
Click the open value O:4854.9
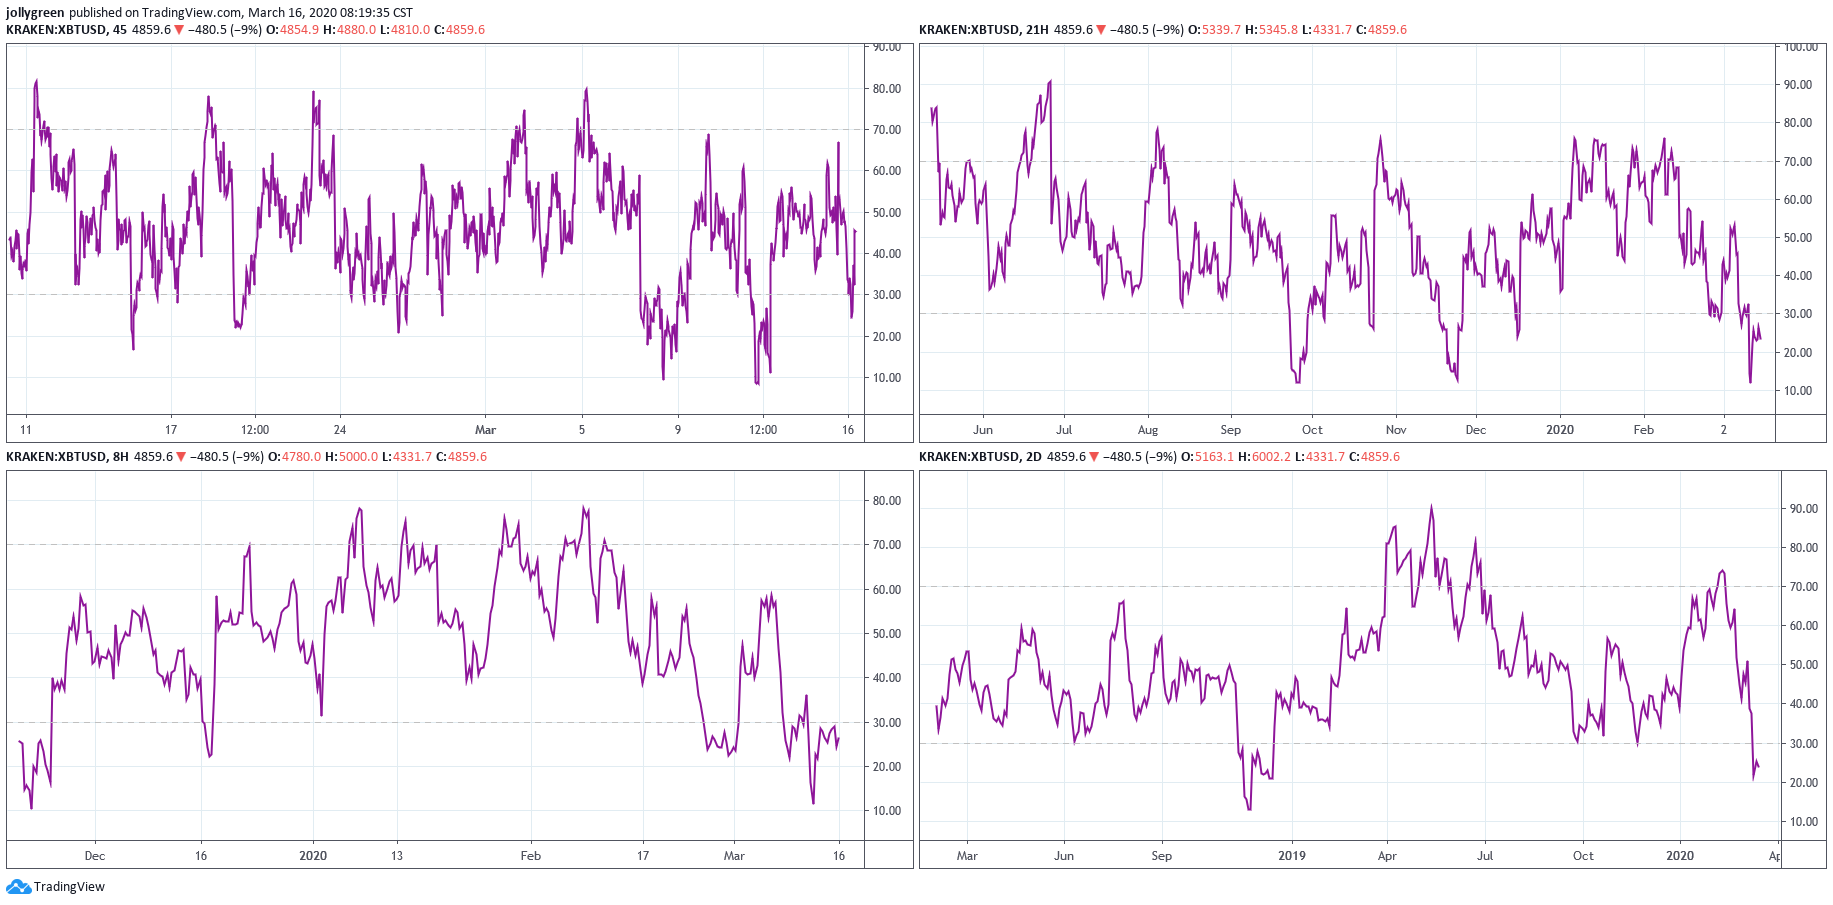[x=293, y=30]
